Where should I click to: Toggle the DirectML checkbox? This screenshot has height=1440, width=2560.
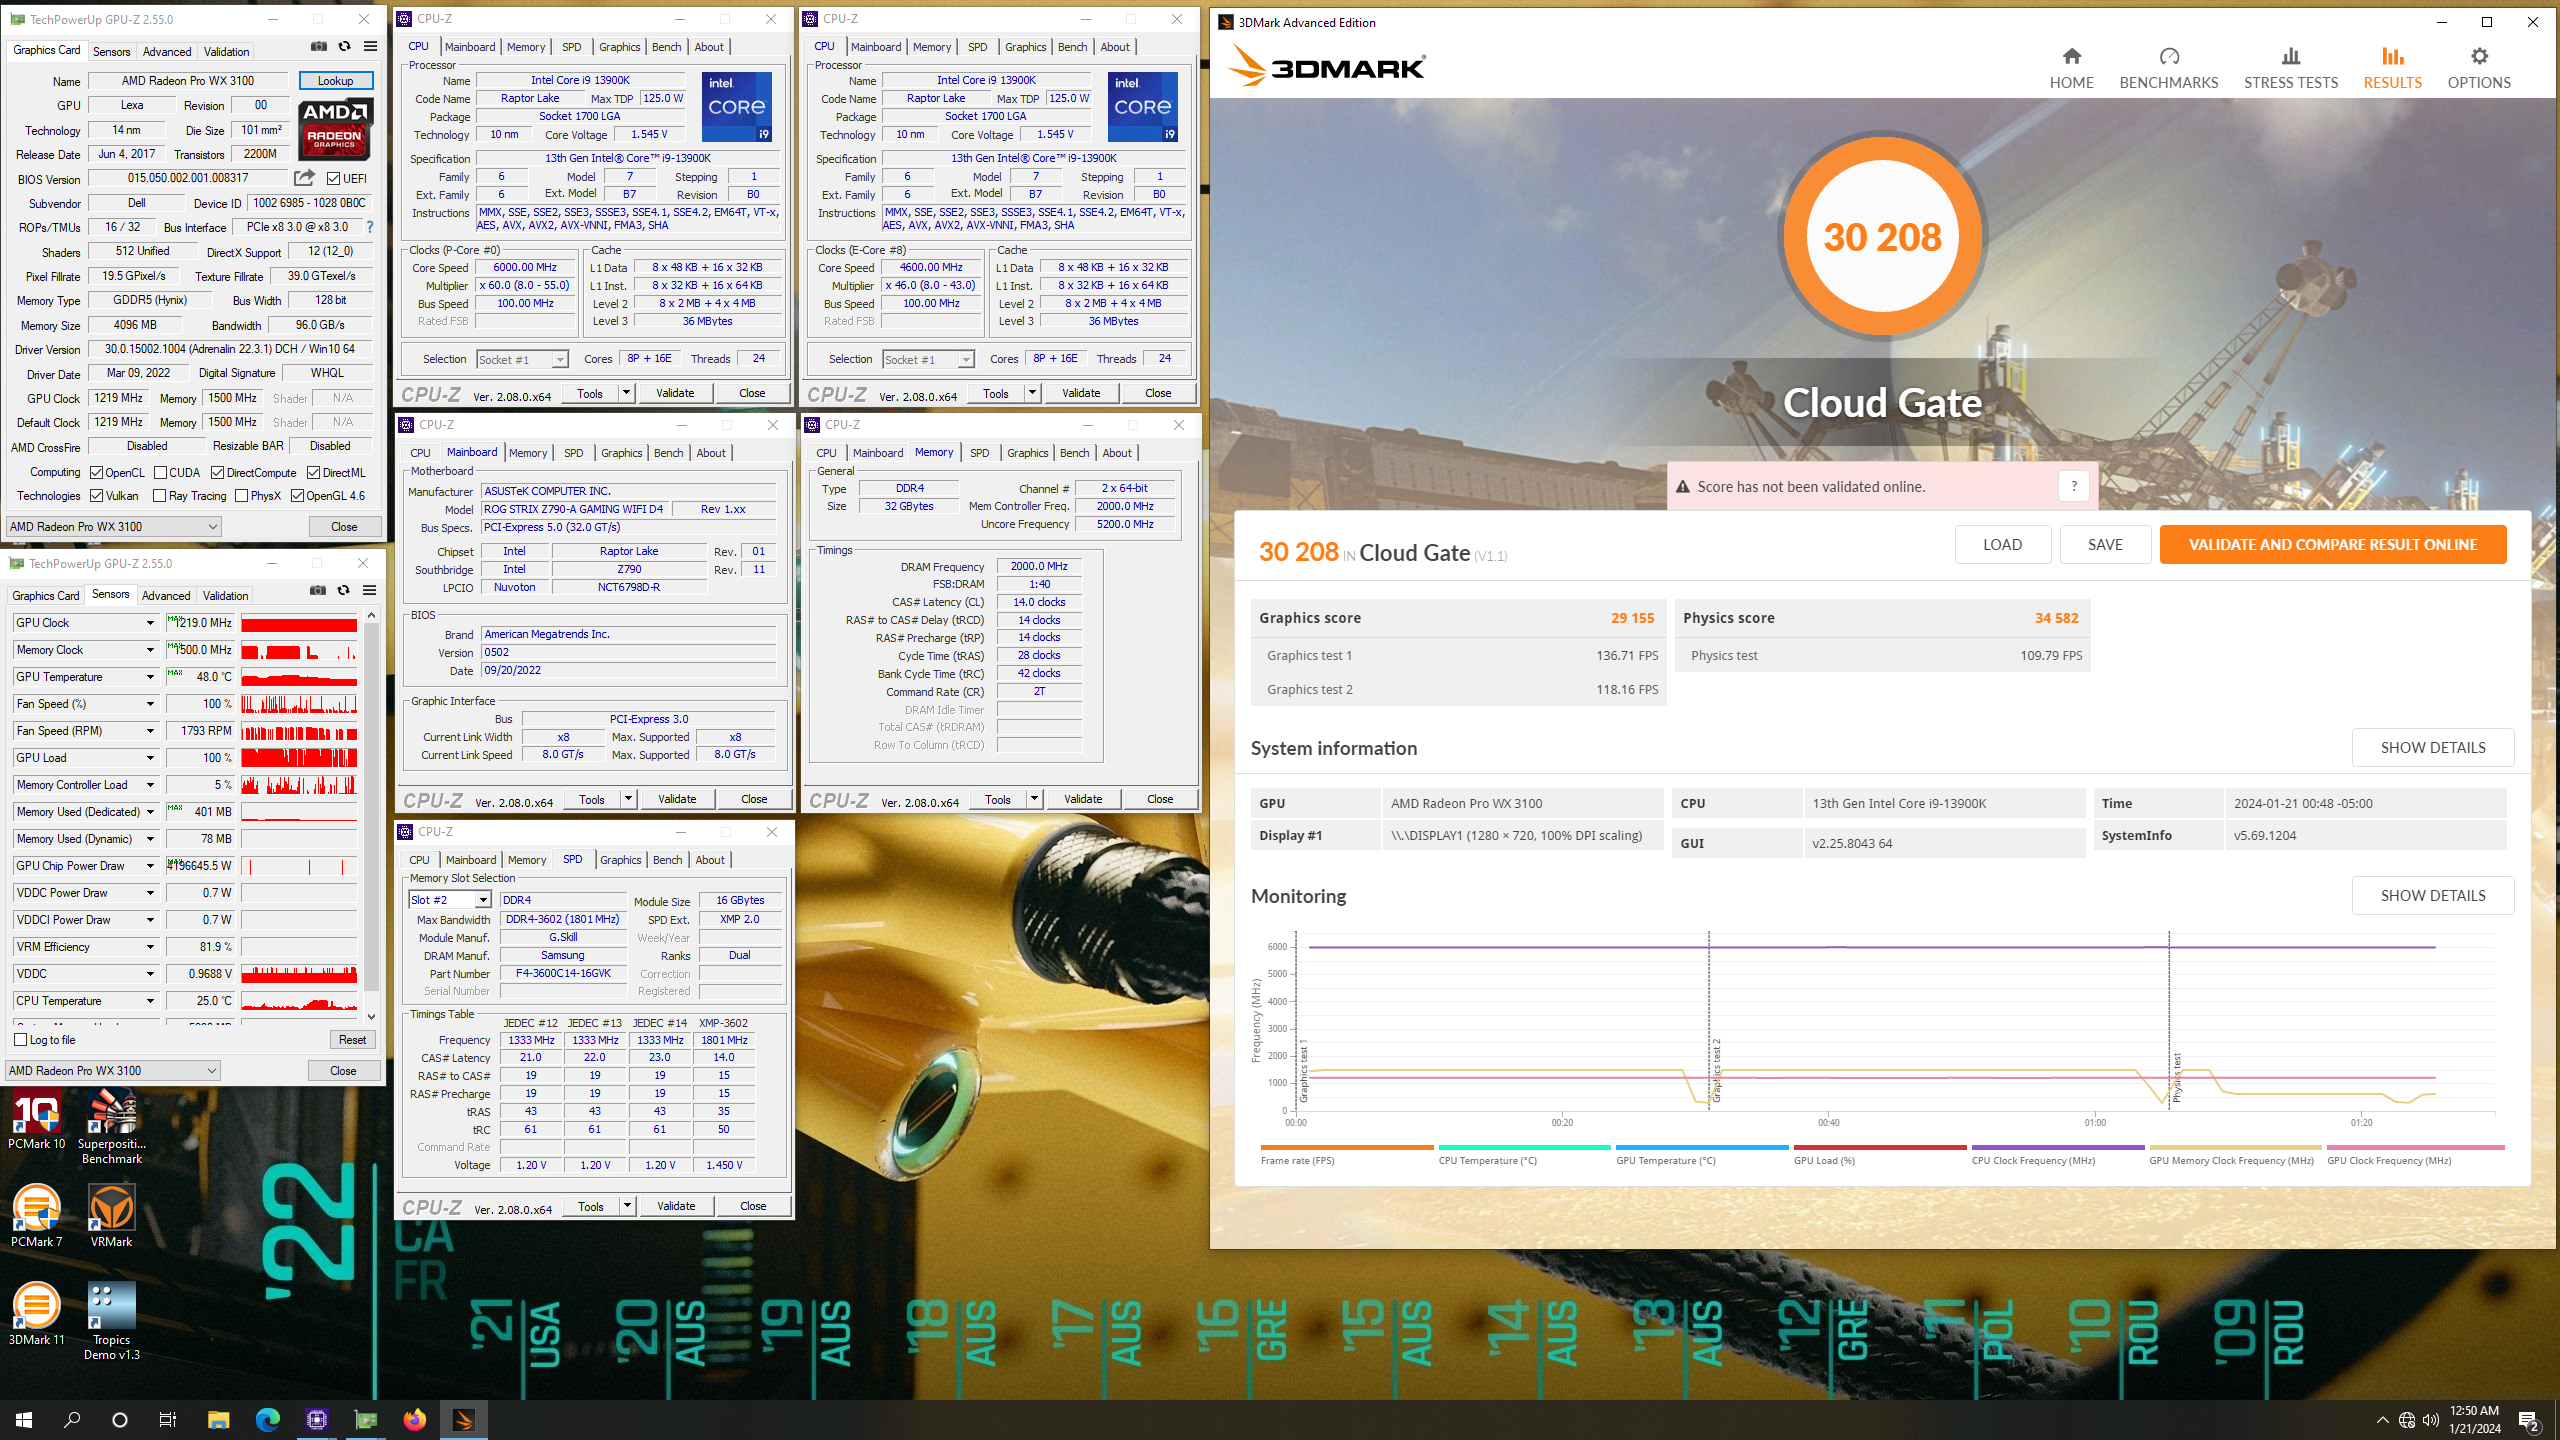coord(313,473)
